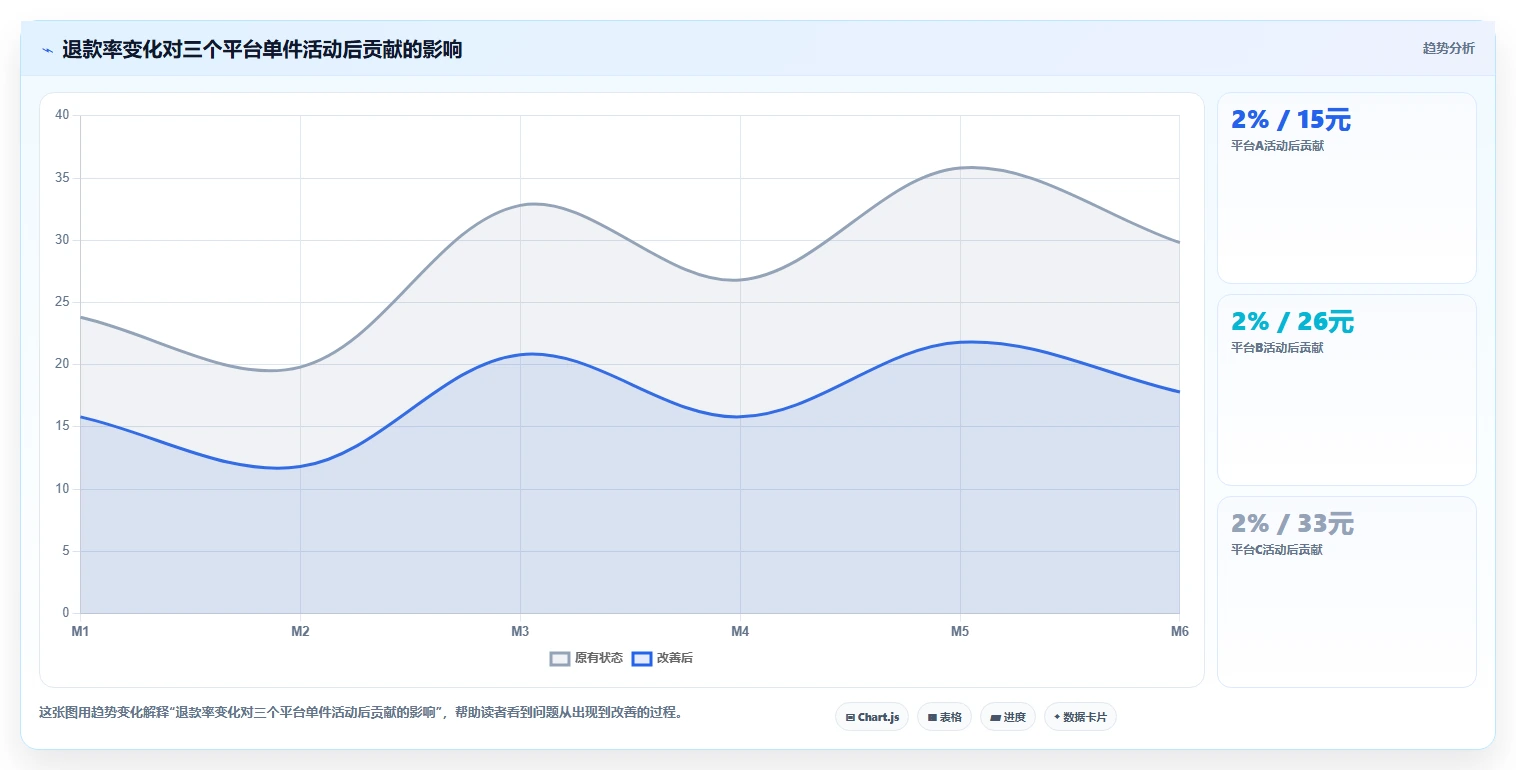This screenshot has width=1516, height=770.
Task: Toggle the 原有状态 legend item
Action: [x=587, y=658]
